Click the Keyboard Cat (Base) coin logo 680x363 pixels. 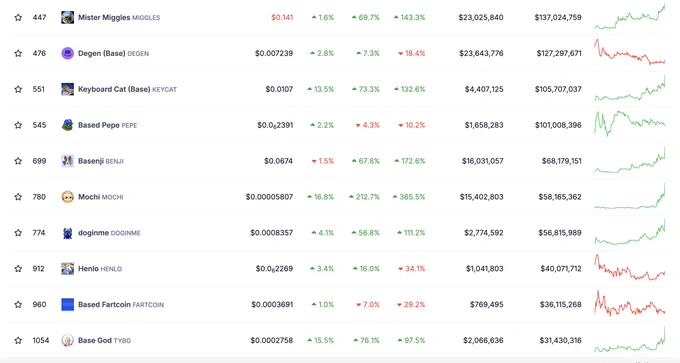67,89
